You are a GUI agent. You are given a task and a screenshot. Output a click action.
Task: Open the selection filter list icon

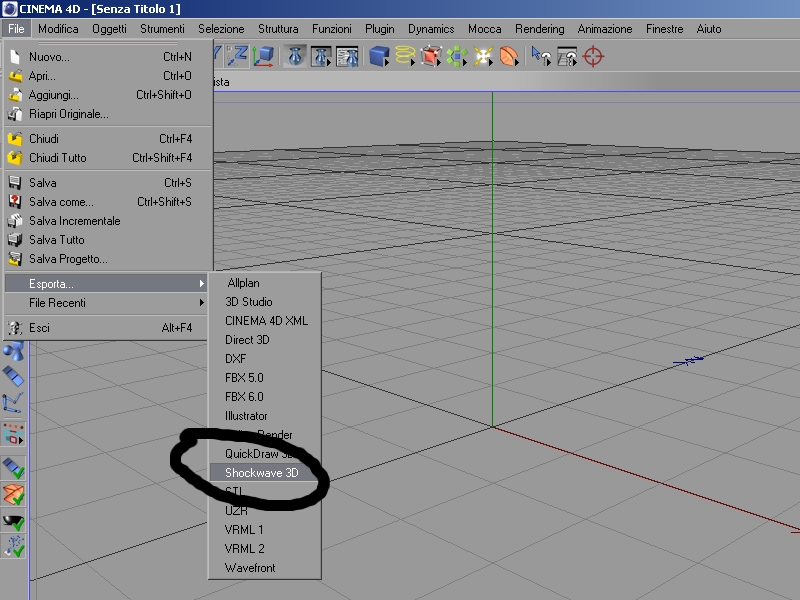567,56
